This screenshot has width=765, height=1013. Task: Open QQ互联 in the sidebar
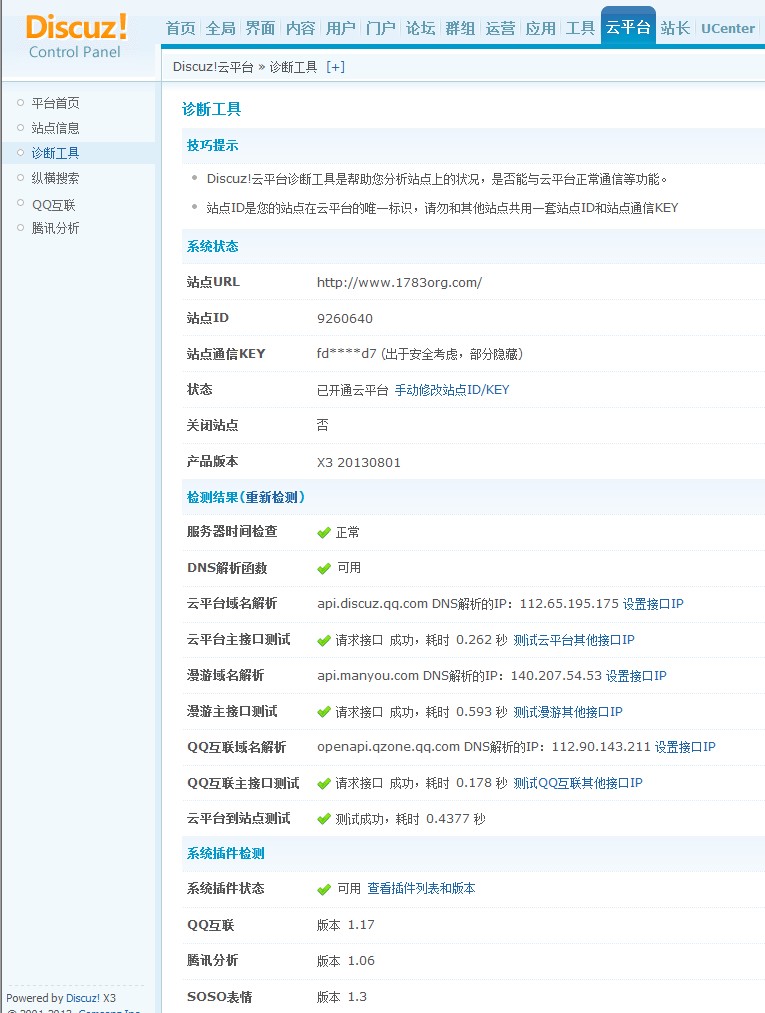(54, 205)
